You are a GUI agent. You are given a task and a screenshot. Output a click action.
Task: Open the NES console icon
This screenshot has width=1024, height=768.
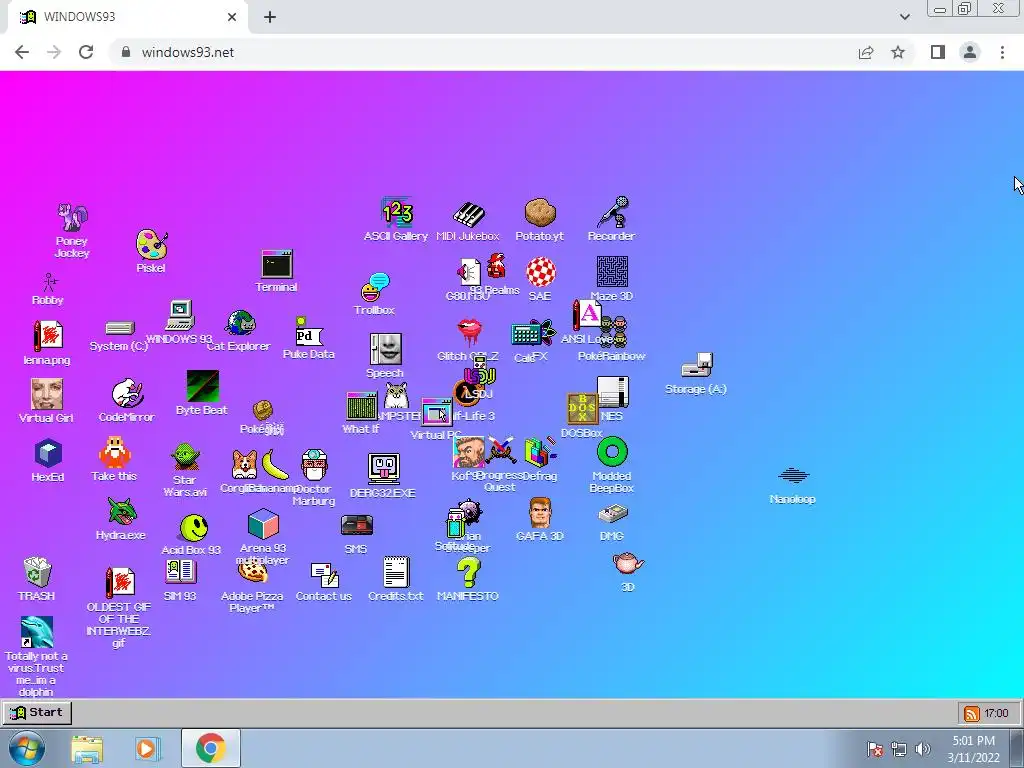coord(613,392)
